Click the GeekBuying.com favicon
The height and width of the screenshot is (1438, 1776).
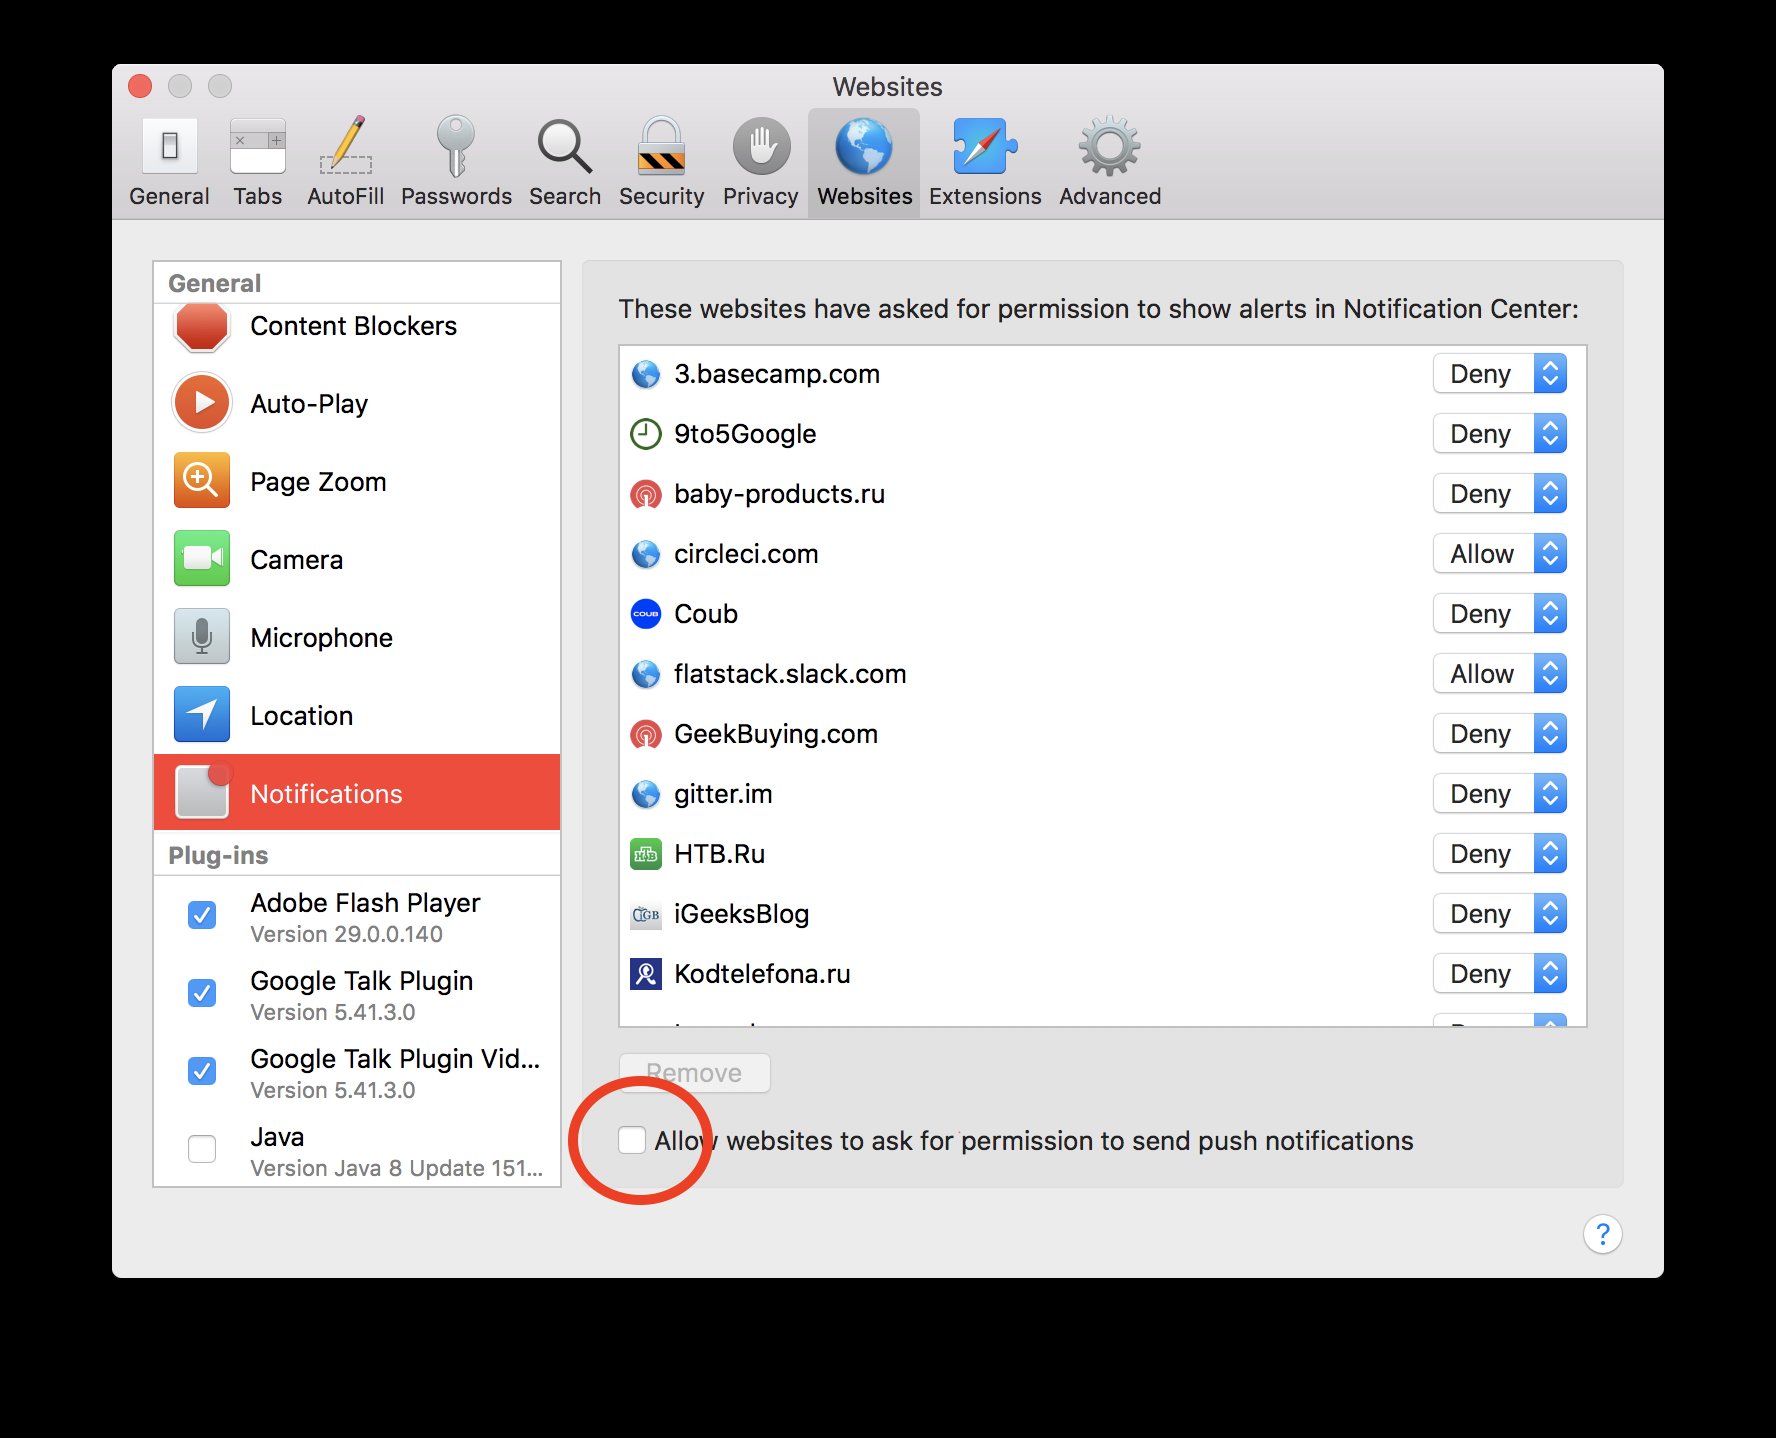pos(646,734)
